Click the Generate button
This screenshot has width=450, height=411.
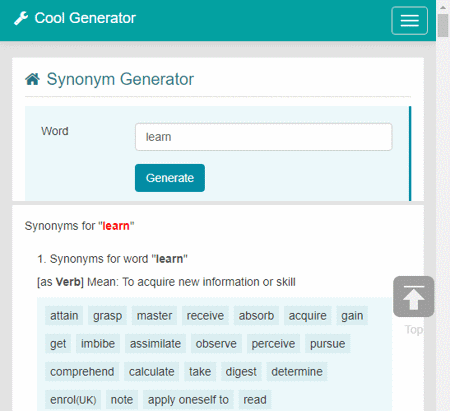(x=170, y=178)
